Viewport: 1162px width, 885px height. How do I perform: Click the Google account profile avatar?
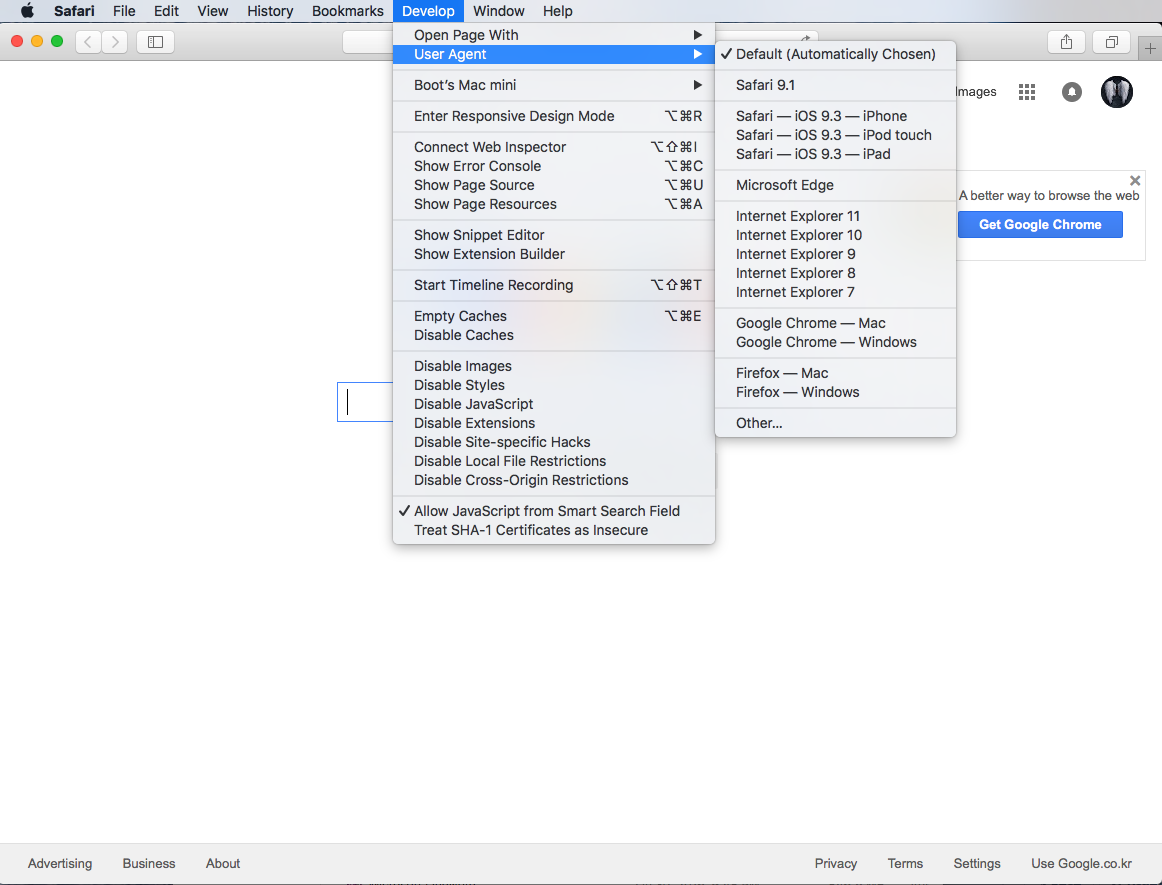tap(1117, 92)
